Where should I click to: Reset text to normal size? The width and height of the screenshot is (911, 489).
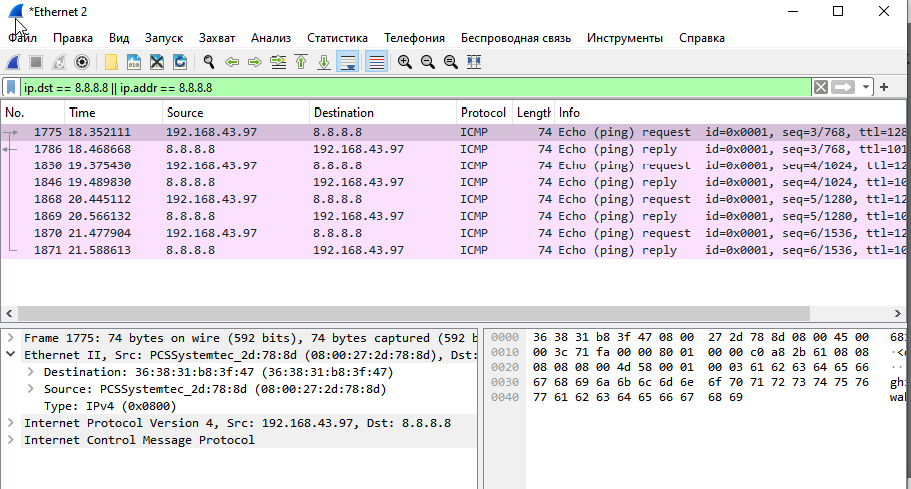pos(451,62)
